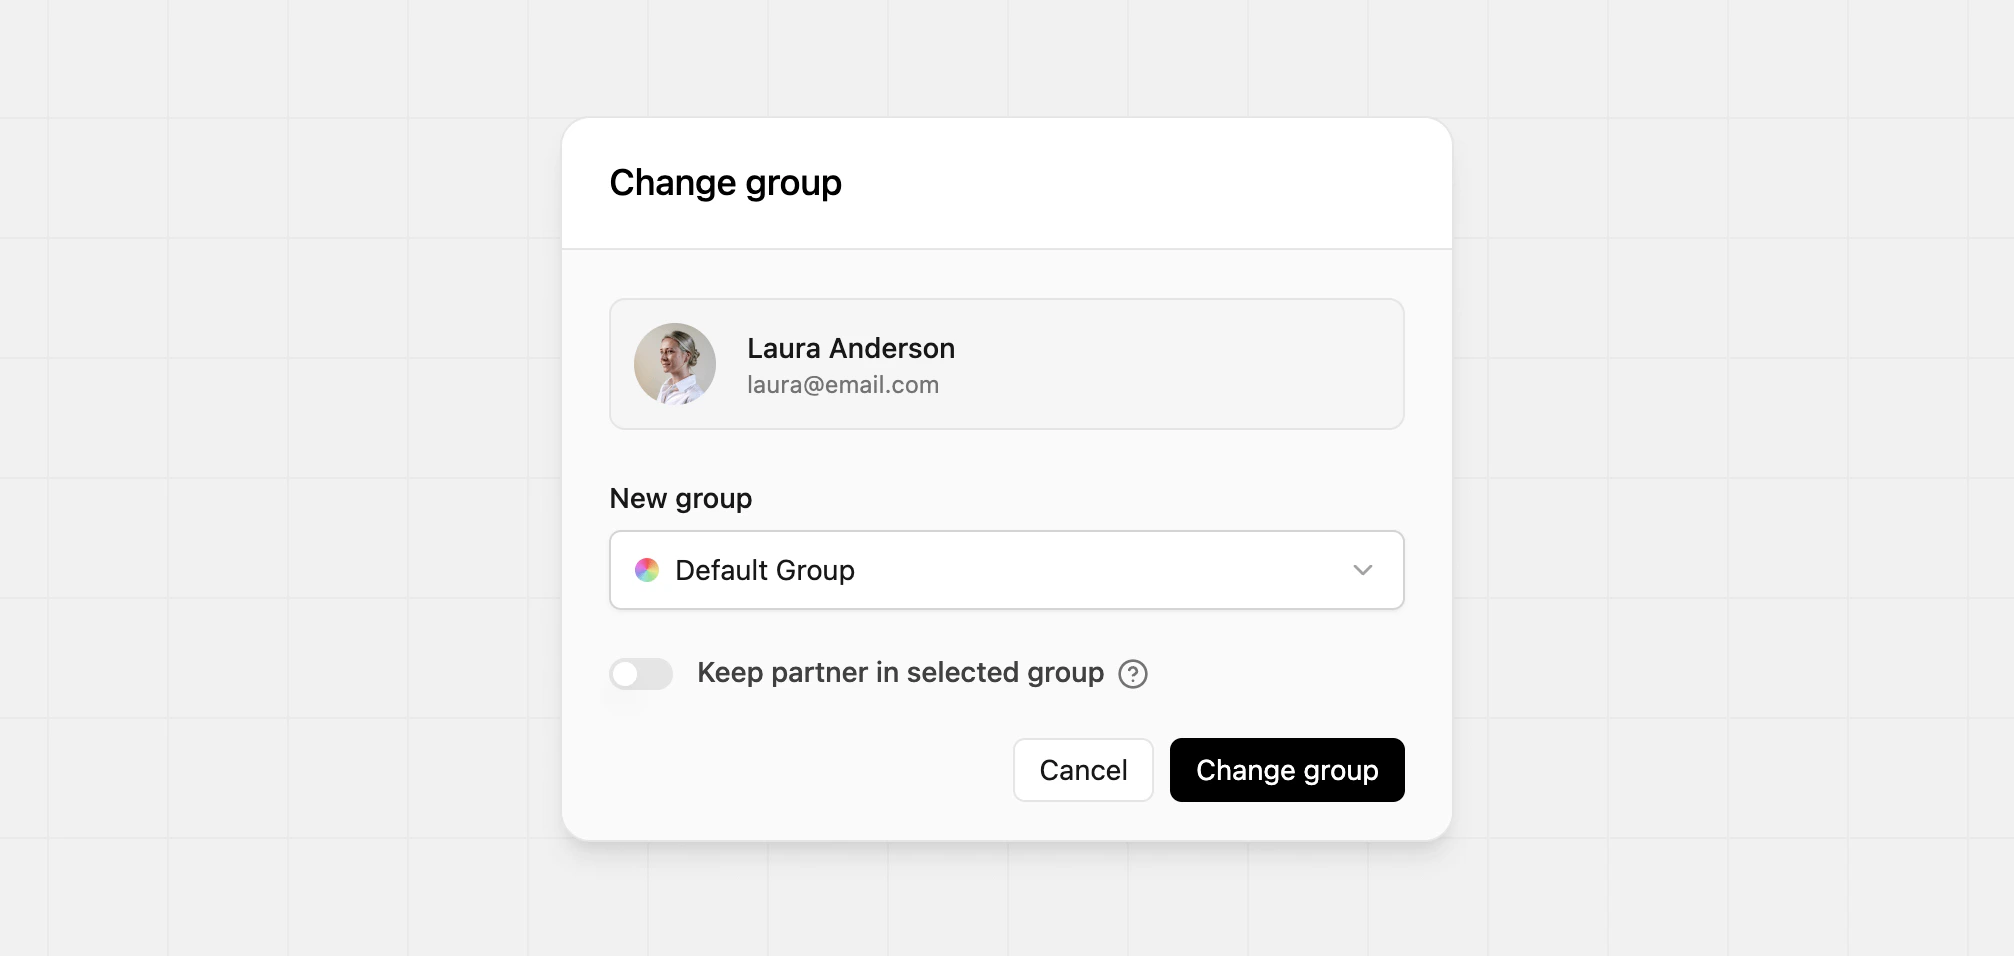Toggle the switch beside Keep partner label

click(641, 674)
